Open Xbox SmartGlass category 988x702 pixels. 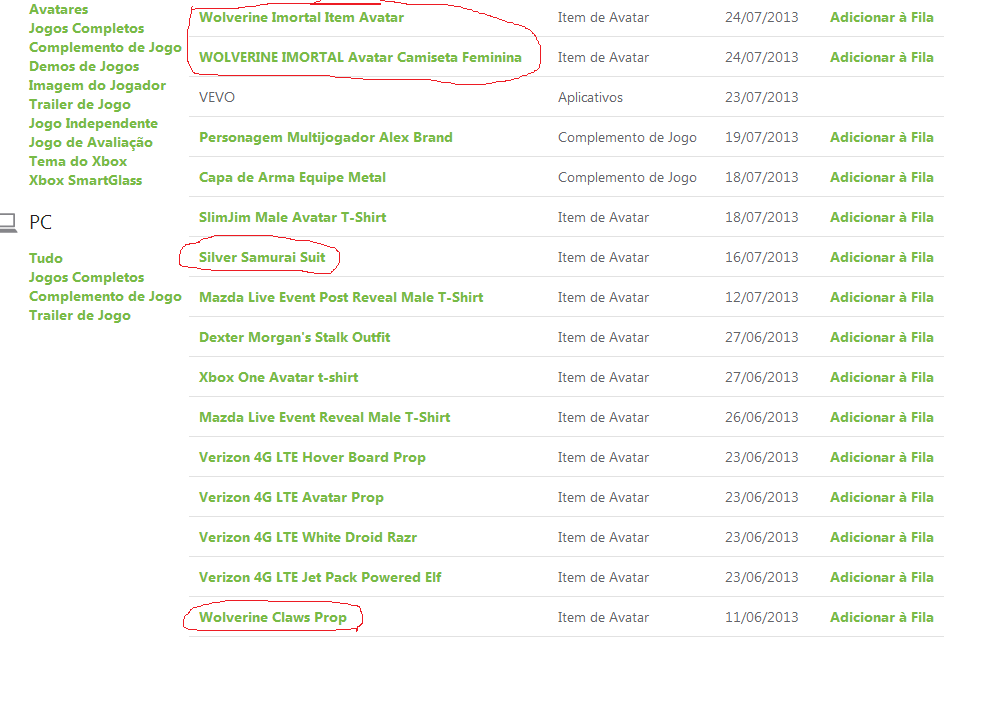coord(86,180)
